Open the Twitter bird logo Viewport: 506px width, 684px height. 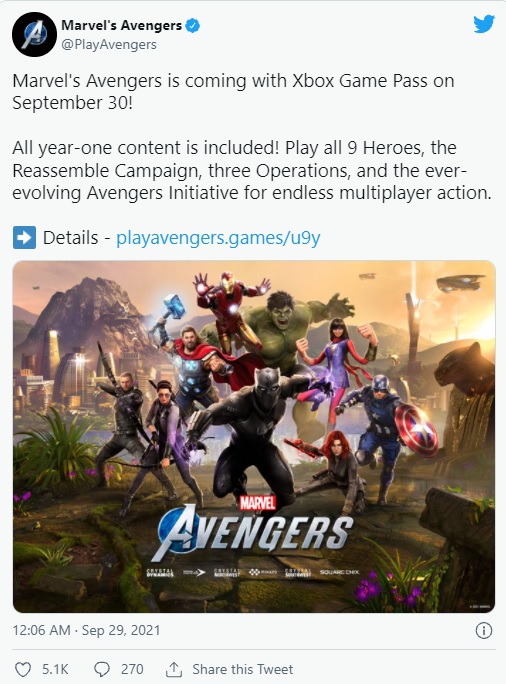click(x=484, y=24)
